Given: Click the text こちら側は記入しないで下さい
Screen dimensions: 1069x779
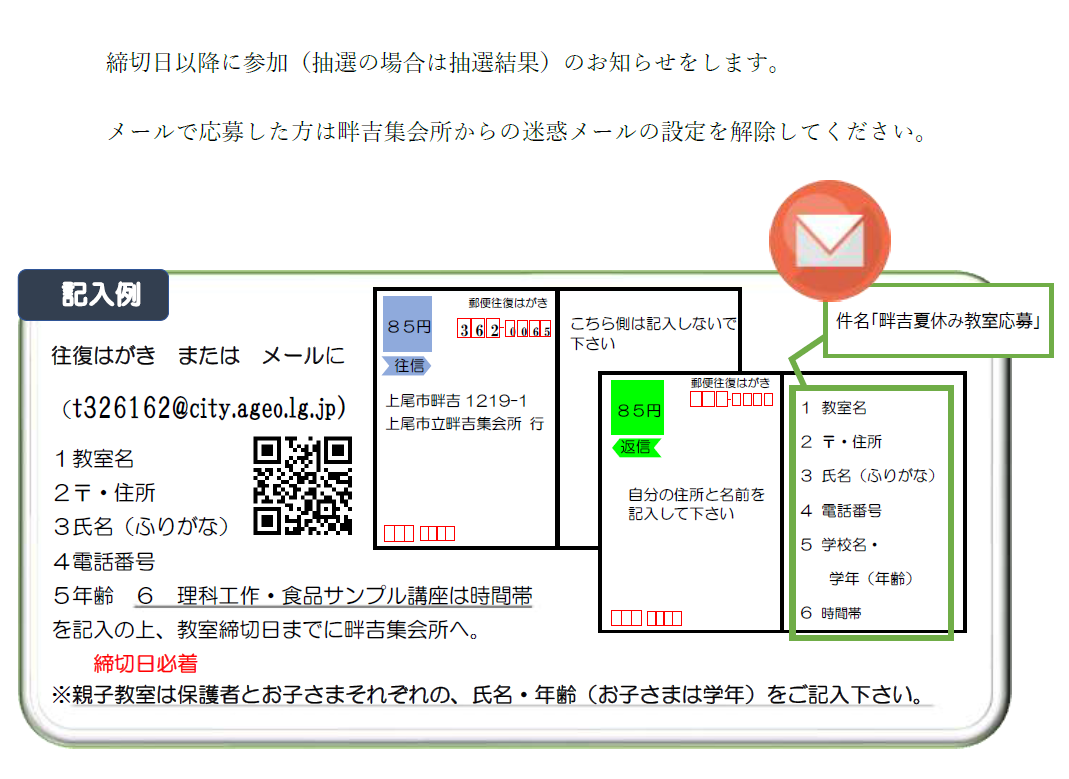Looking at the screenshot, I should pyautogui.click(x=653, y=333).
